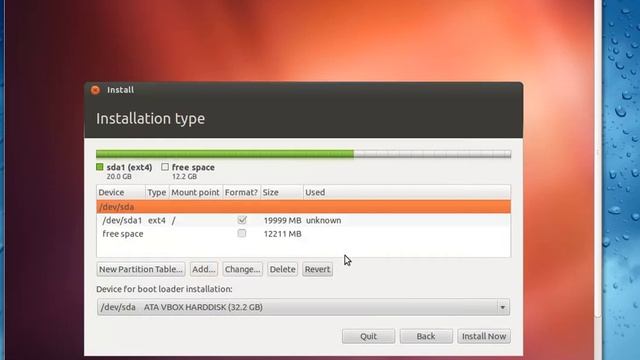Click the 'sda1 (ext4)' legend label
The height and width of the screenshot is (360, 640).
click(129, 167)
